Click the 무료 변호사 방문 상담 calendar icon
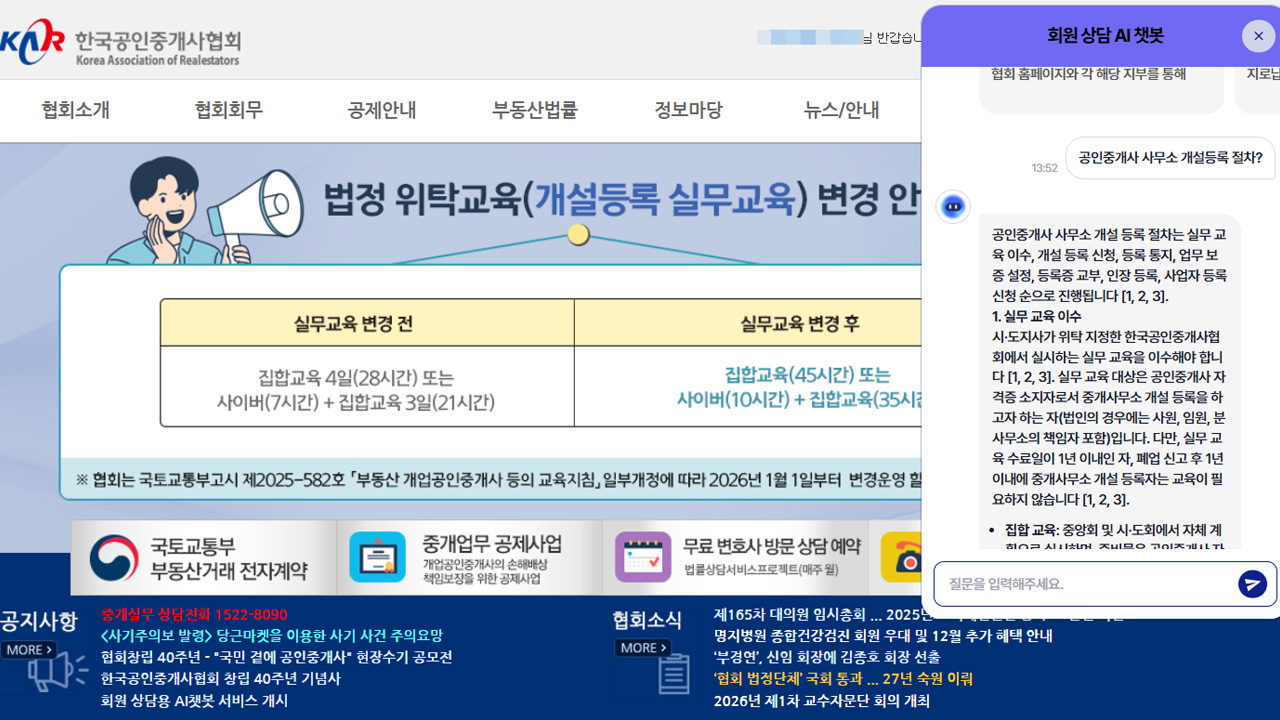The image size is (1280, 720). pos(642,557)
